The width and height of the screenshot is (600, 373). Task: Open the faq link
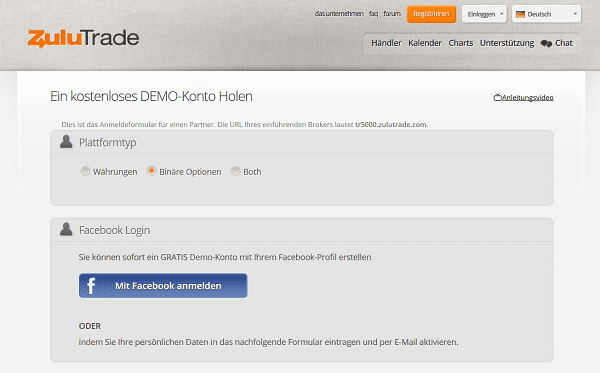click(x=373, y=14)
